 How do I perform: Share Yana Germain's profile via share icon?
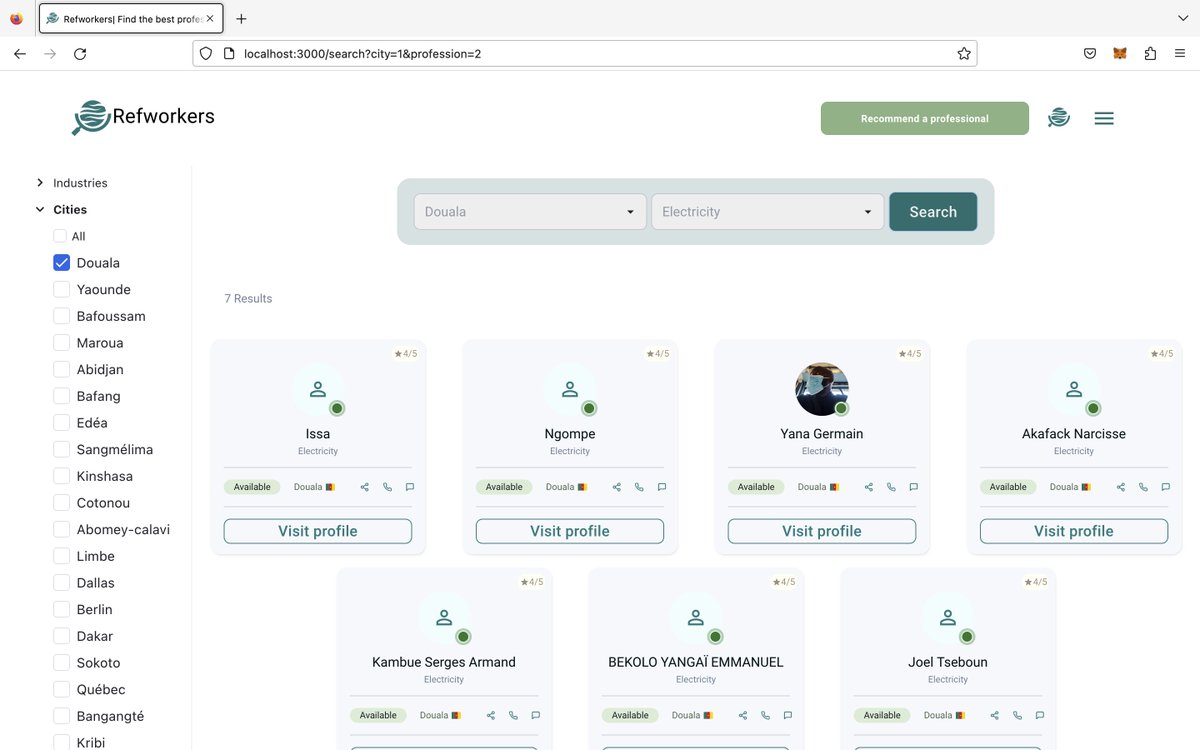point(869,487)
